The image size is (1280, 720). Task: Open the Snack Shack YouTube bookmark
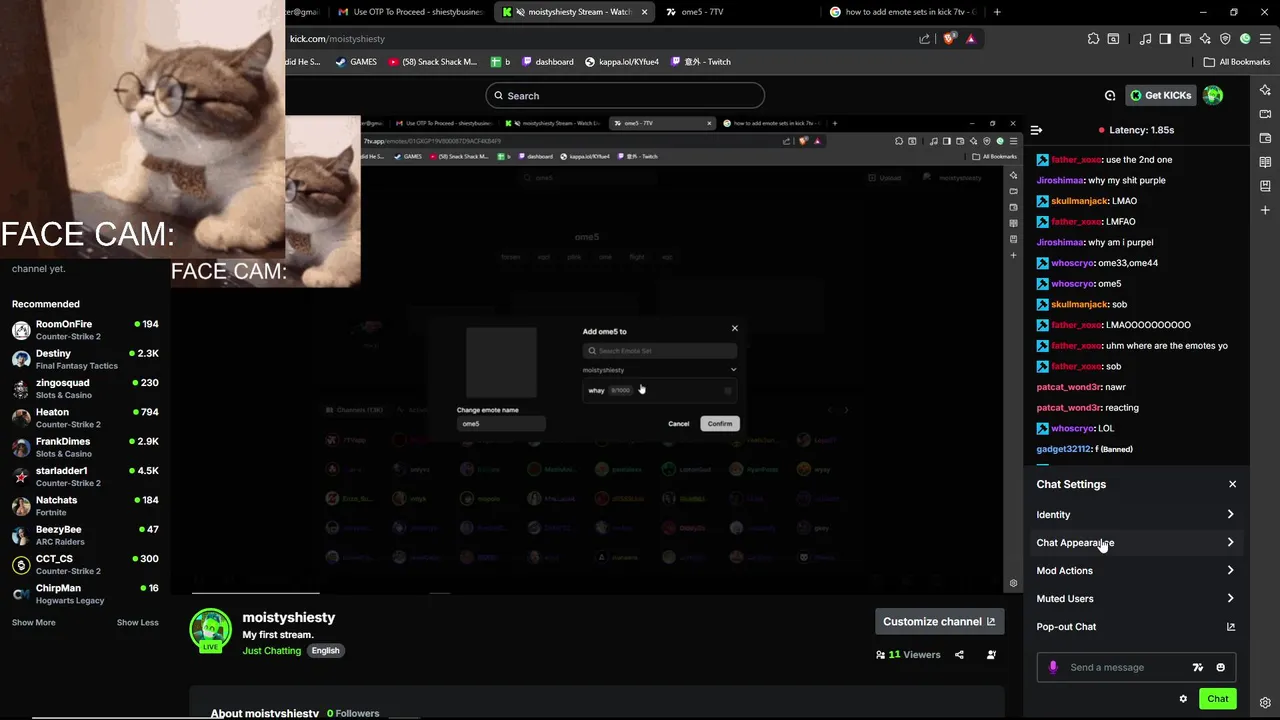pyautogui.click(x=432, y=62)
